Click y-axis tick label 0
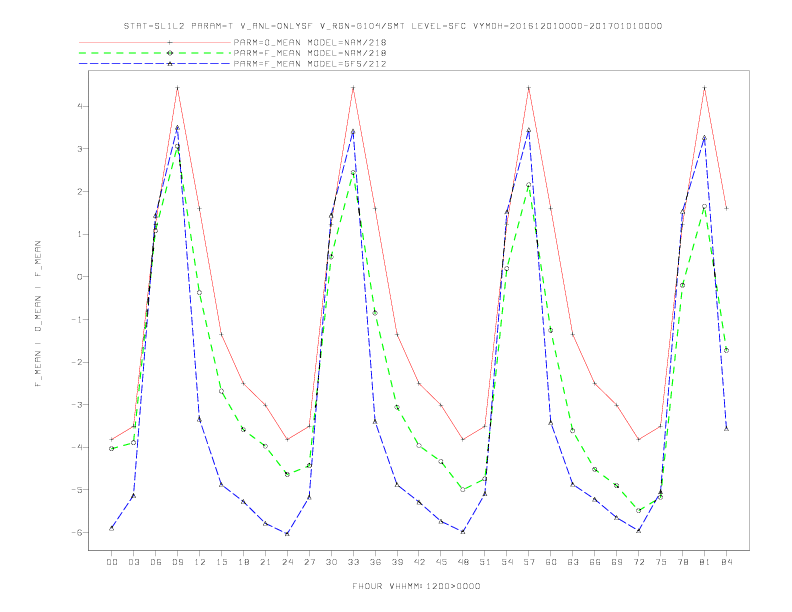Screen dimensions: 792x612 click(80, 277)
